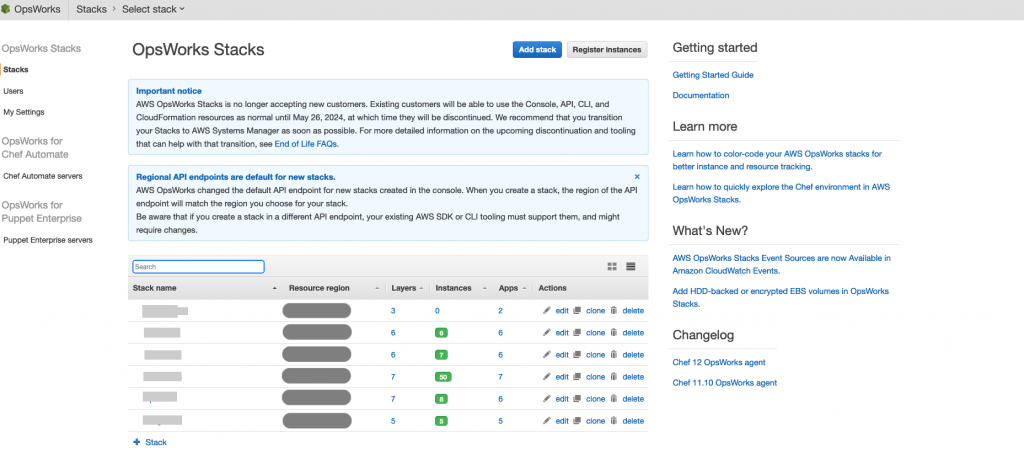The image size is (1024, 454).
Task: Sort by Resource region column arrow
Action: coord(377,288)
